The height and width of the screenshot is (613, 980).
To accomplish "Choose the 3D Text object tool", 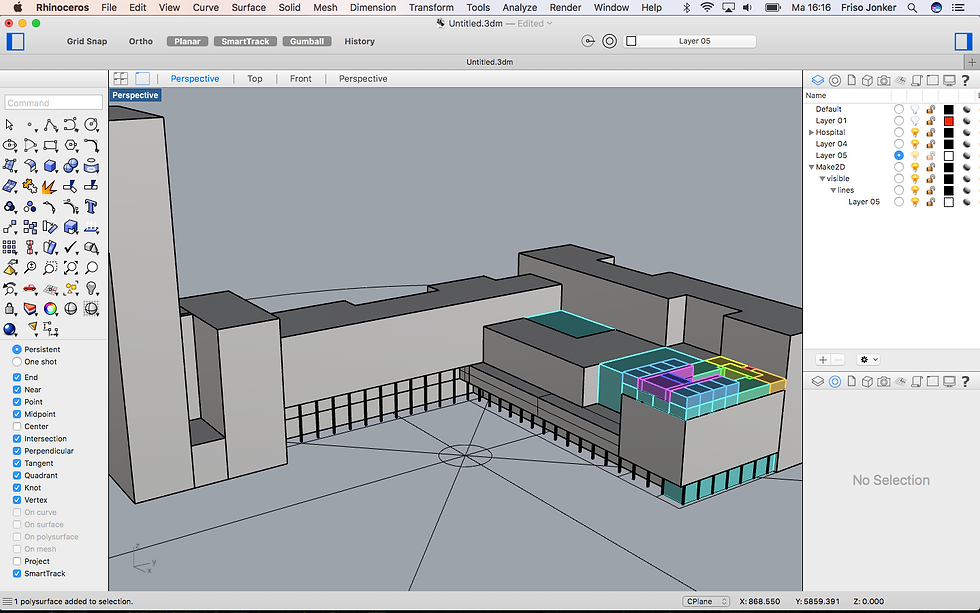I will click(x=91, y=207).
